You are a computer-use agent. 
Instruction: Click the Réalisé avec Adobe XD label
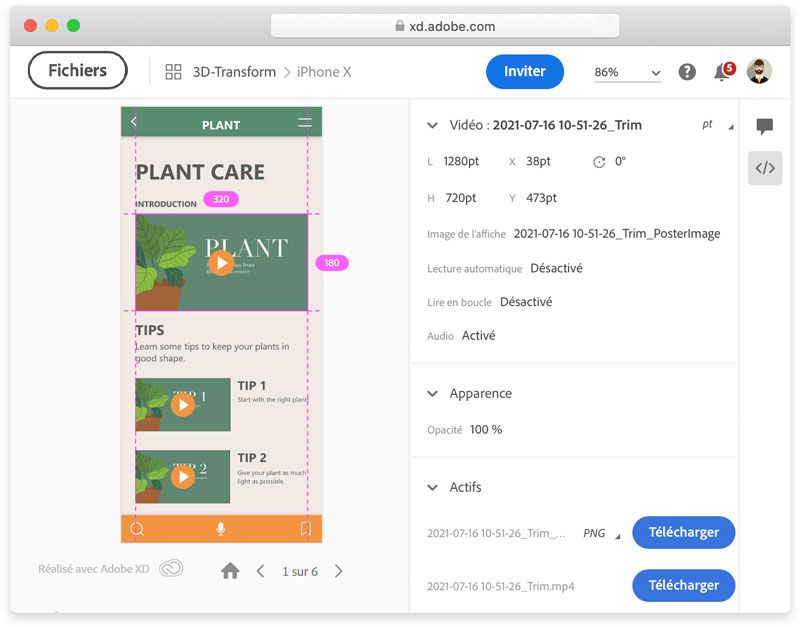(x=94, y=569)
